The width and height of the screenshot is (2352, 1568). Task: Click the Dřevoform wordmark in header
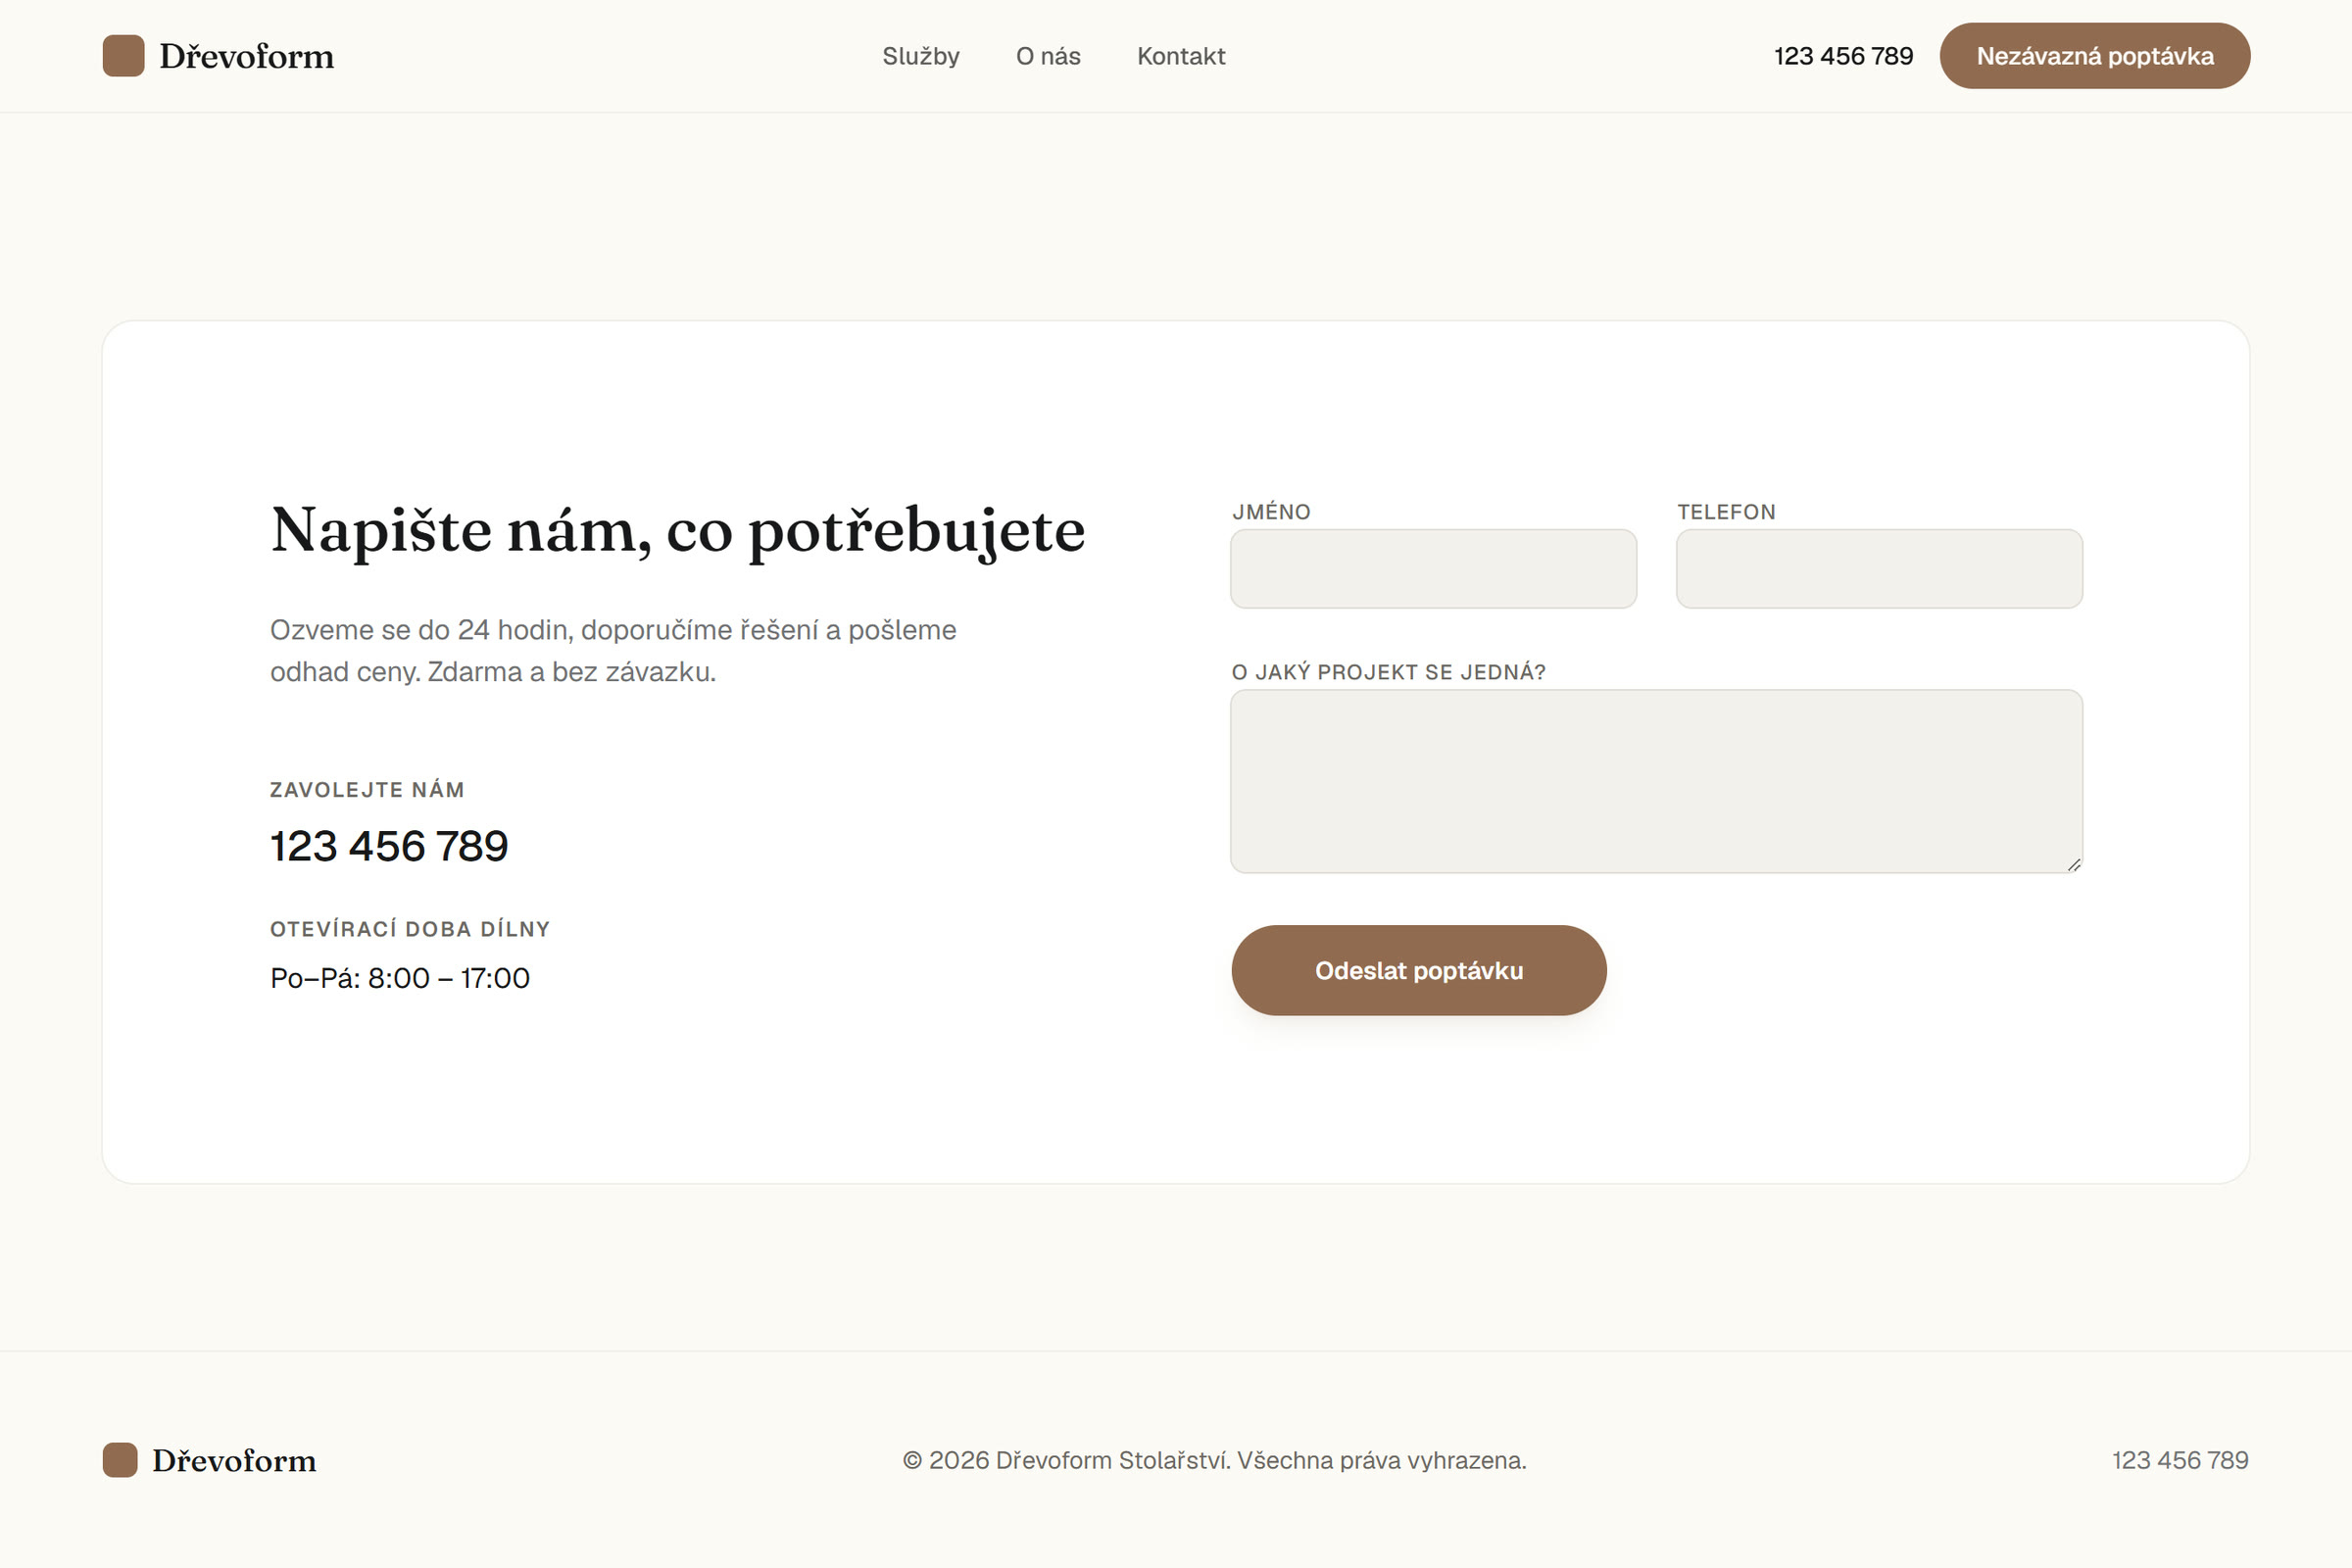(247, 56)
